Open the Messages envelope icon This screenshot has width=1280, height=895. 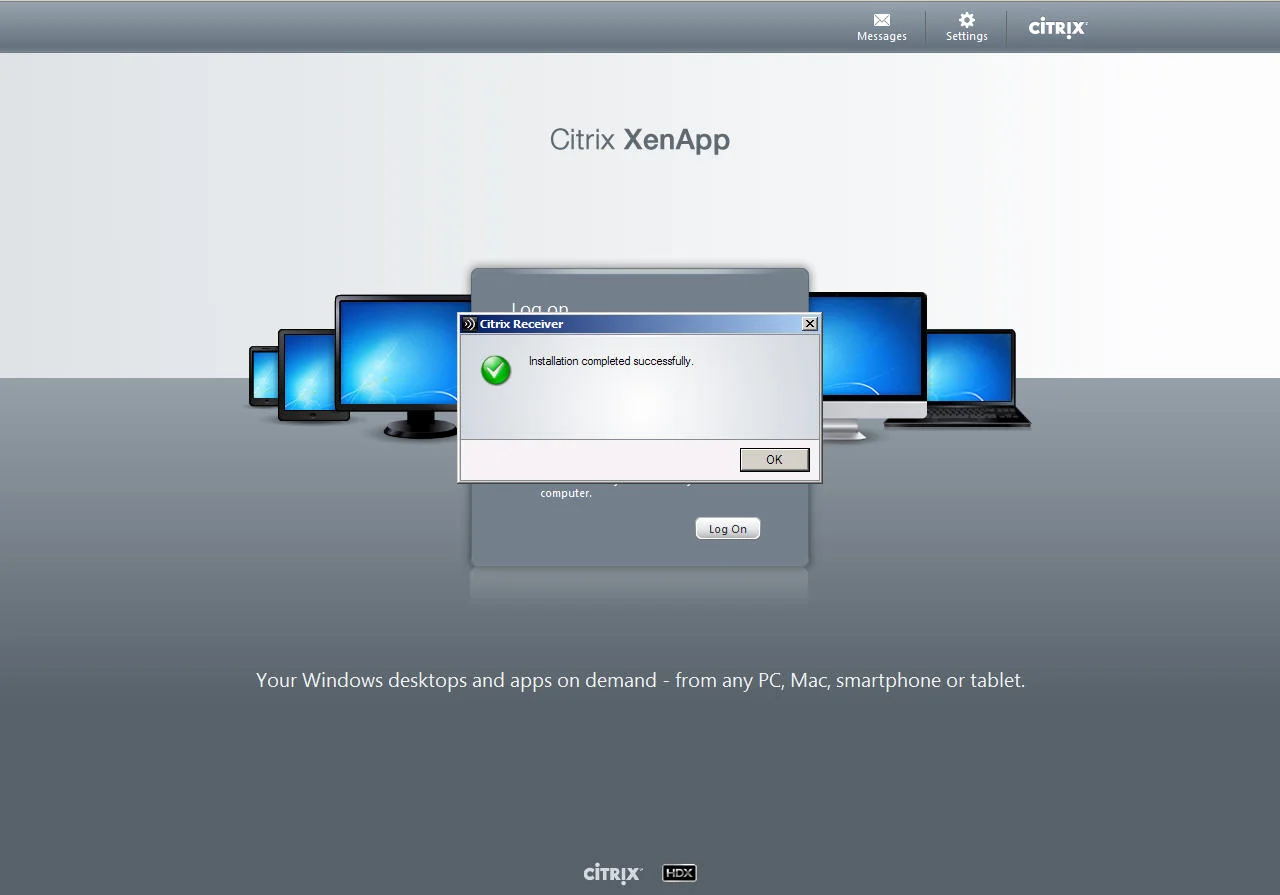882,20
